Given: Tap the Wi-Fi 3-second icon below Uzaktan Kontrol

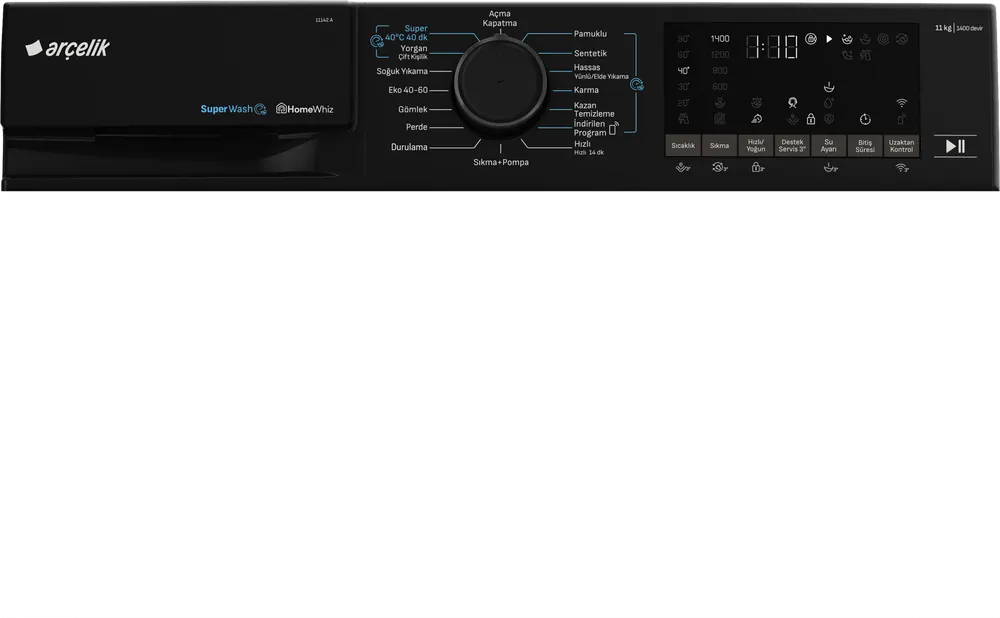Looking at the screenshot, I should pos(901,168).
